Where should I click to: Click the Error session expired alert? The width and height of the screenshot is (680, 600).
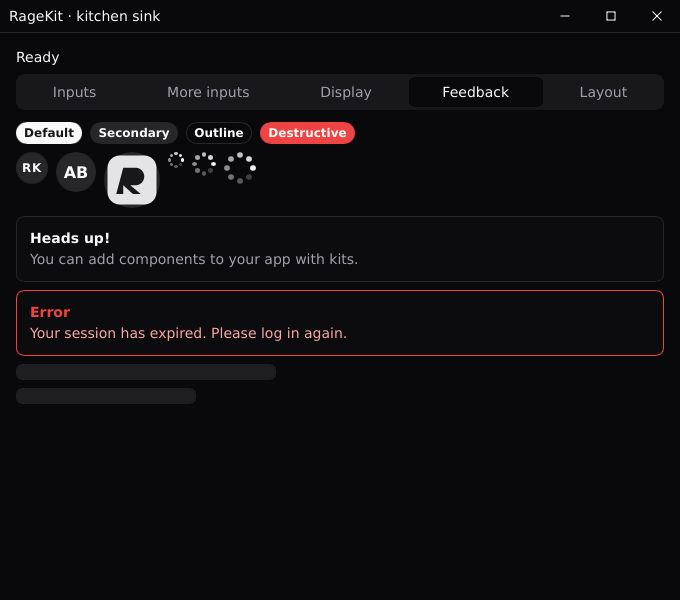tap(340, 323)
